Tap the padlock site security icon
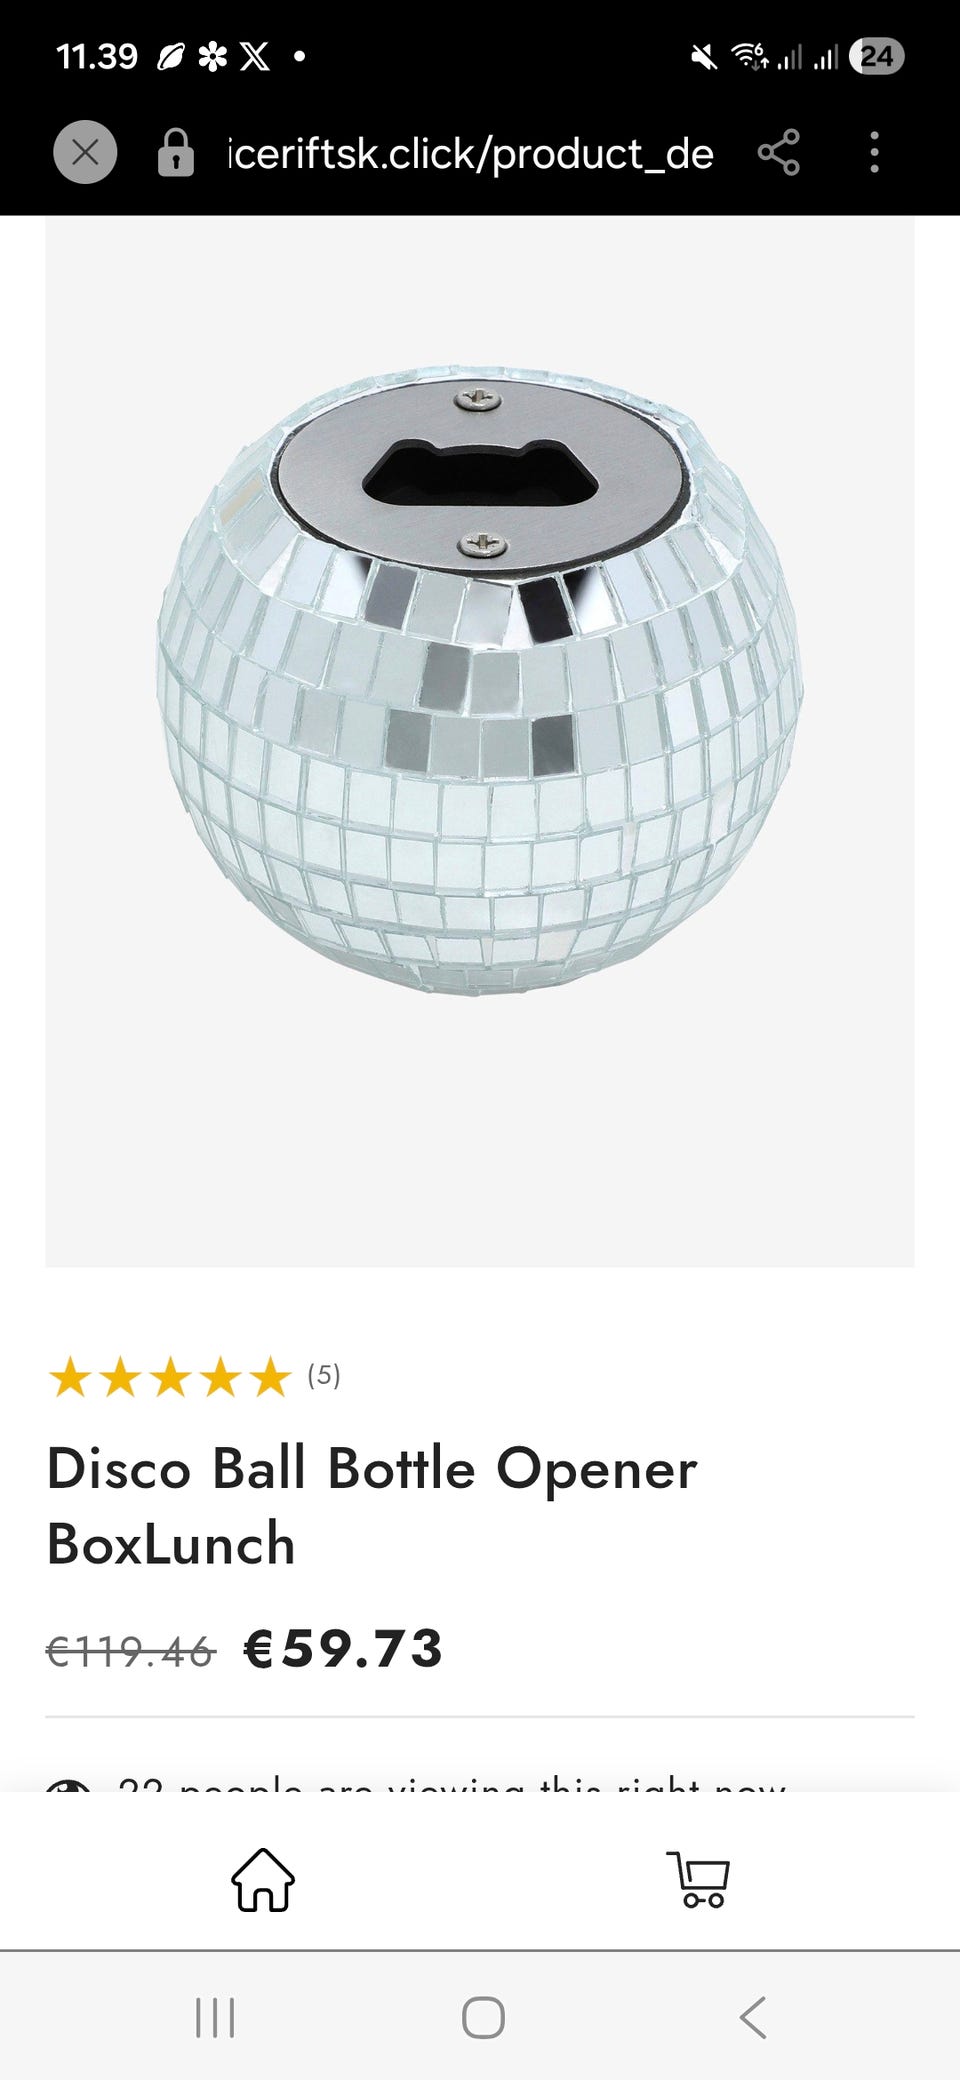 [175, 153]
